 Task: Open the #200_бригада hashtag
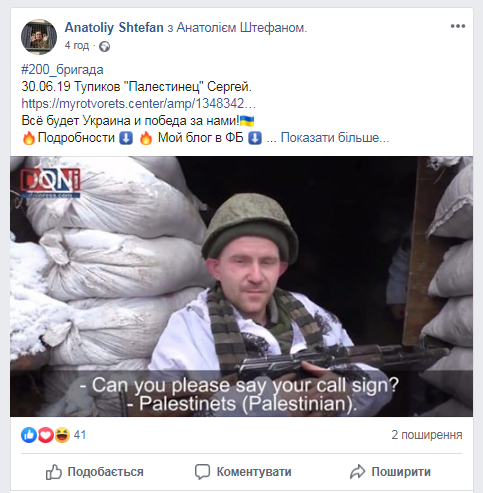[62, 70]
